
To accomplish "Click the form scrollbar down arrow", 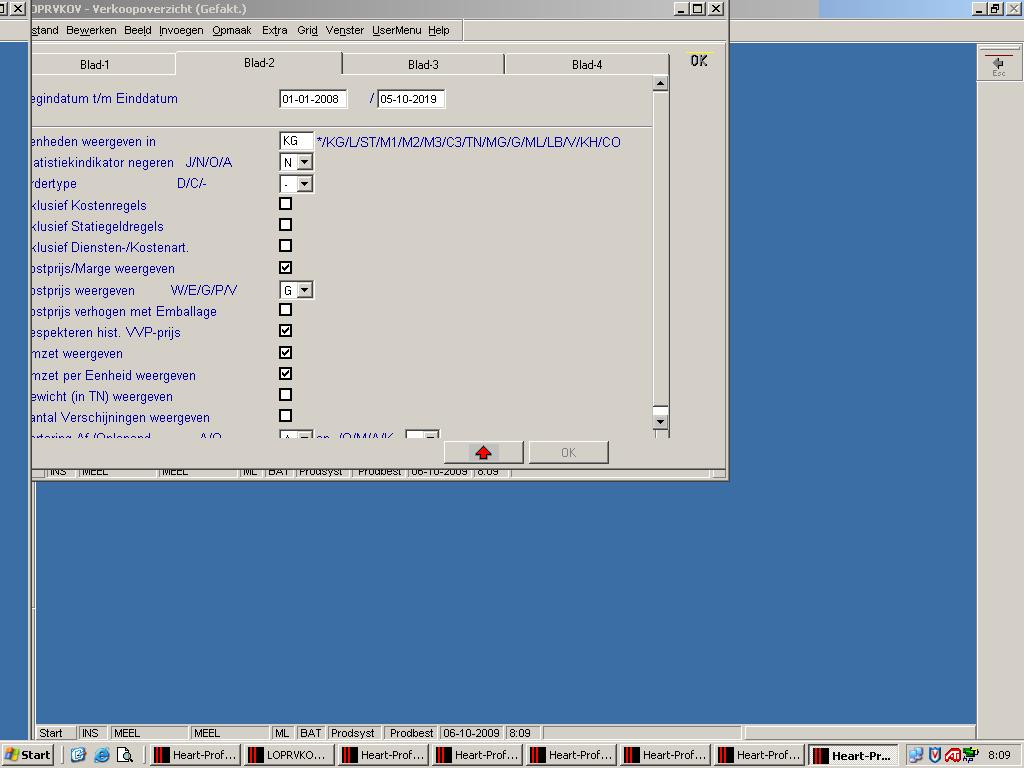I will click(x=660, y=421).
